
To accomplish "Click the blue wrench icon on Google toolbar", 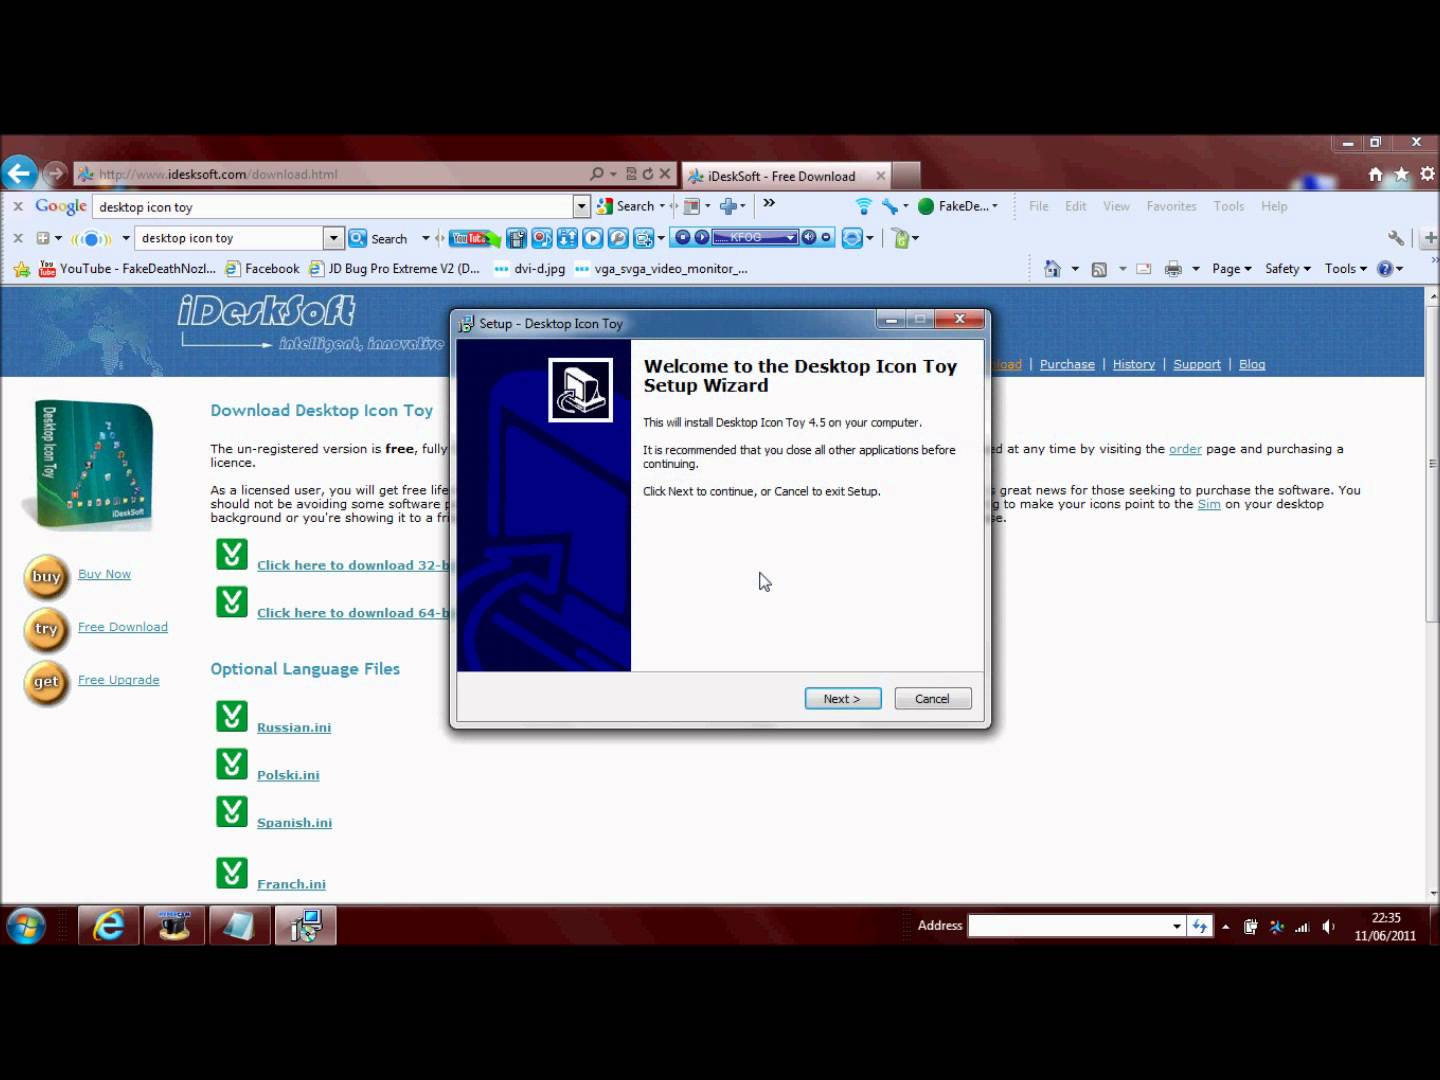I will tap(889, 206).
